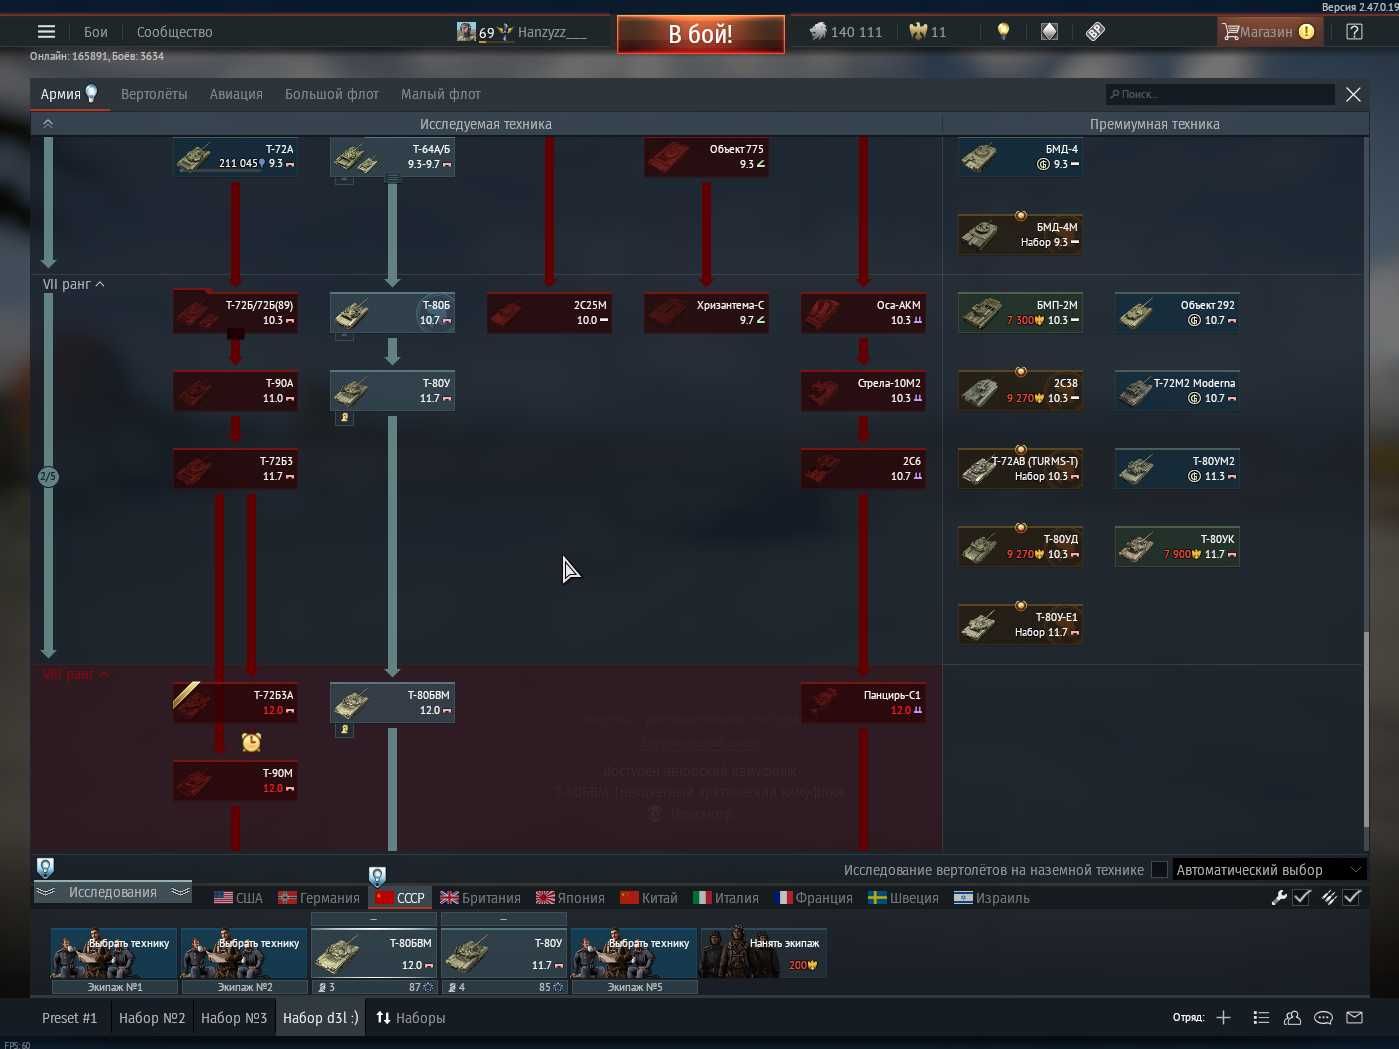Click the silver lions balance 140 111

pyautogui.click(x=846, y=32)
